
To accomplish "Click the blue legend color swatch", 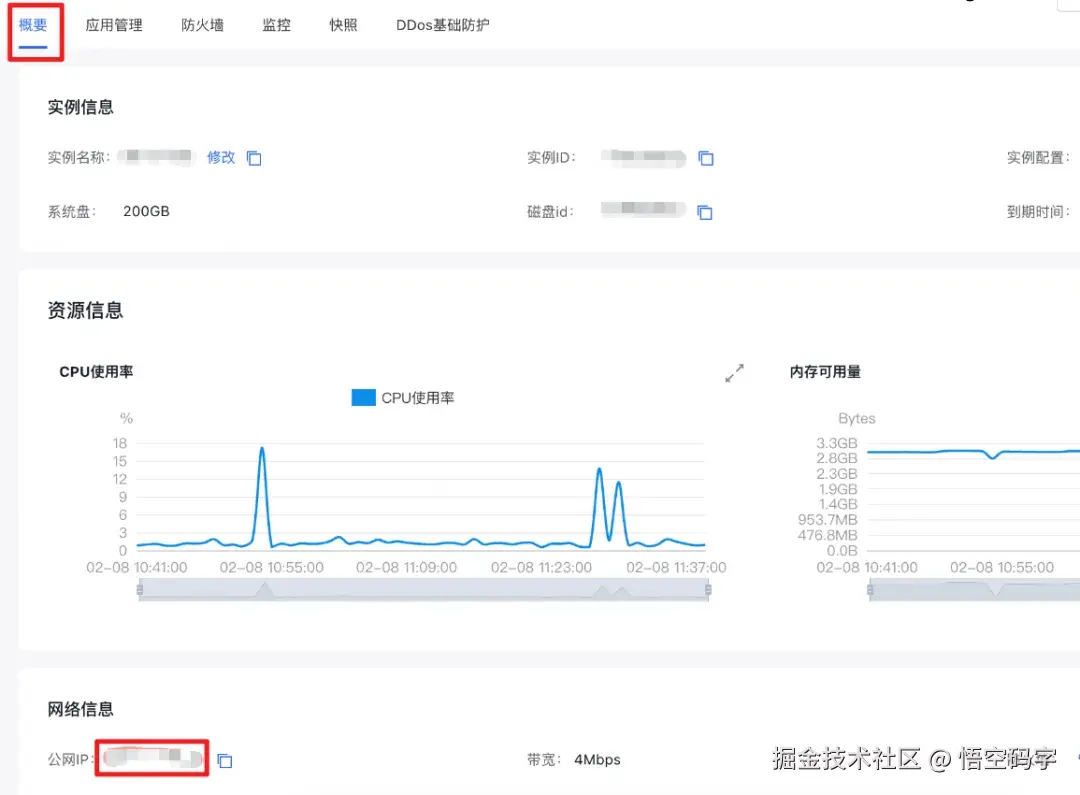I will [363, 397].
